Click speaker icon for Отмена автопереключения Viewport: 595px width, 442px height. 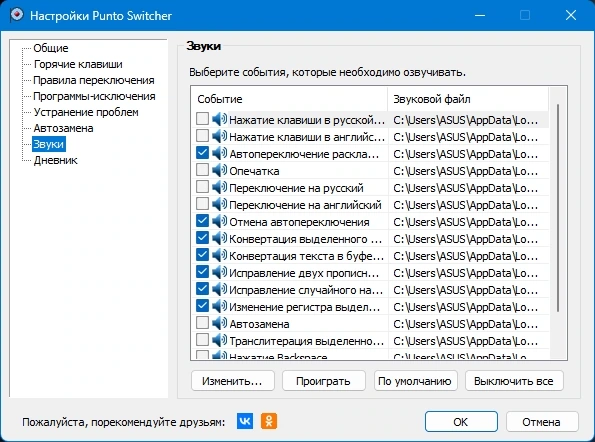click(219, 221)
